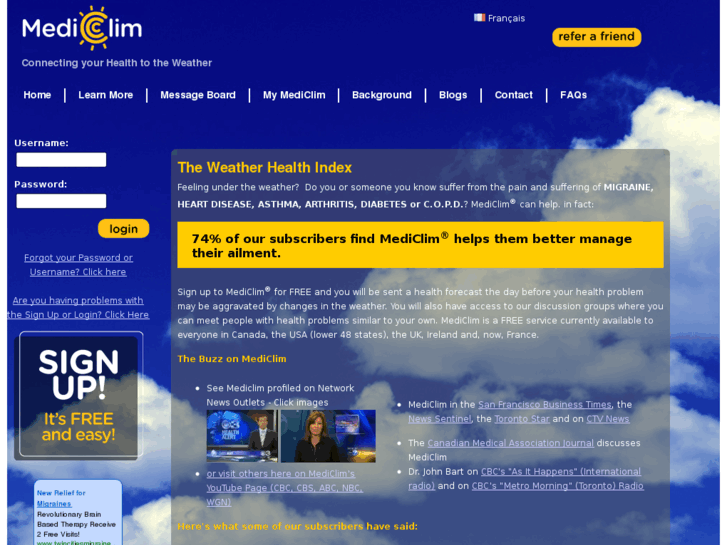The image size is (727, 545).
Task: Play the female news anchor video thumbnail
Action: 328,436
